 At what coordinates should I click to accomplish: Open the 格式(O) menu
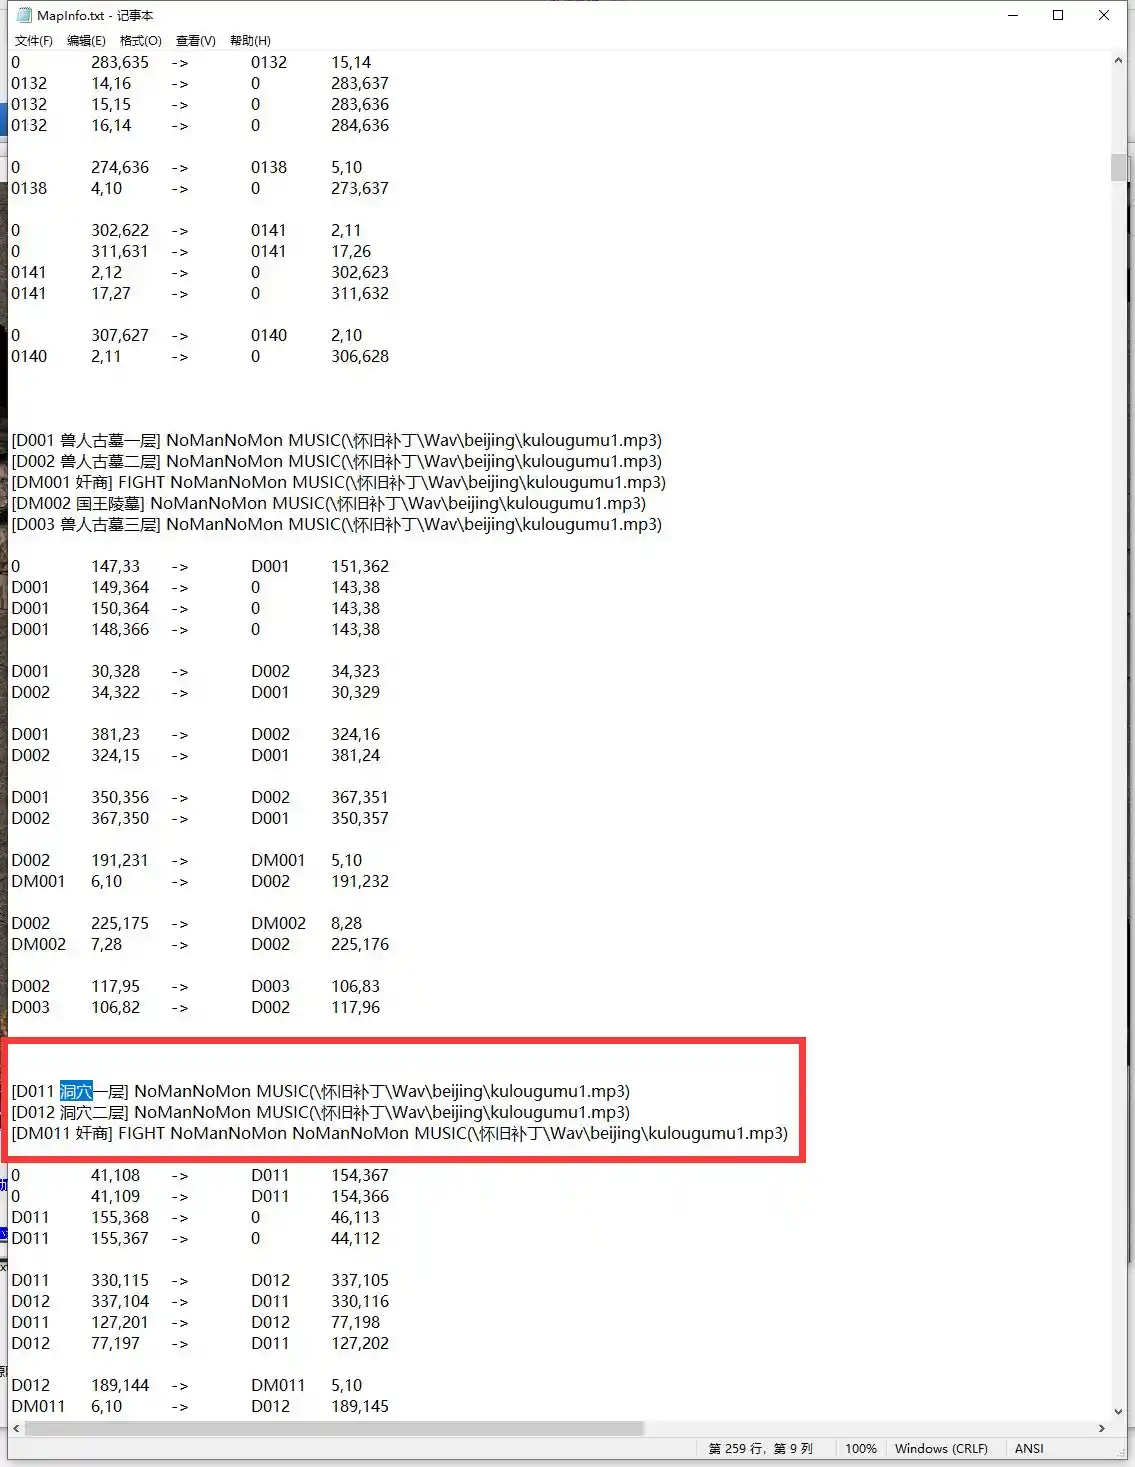(x=140, y=41)
